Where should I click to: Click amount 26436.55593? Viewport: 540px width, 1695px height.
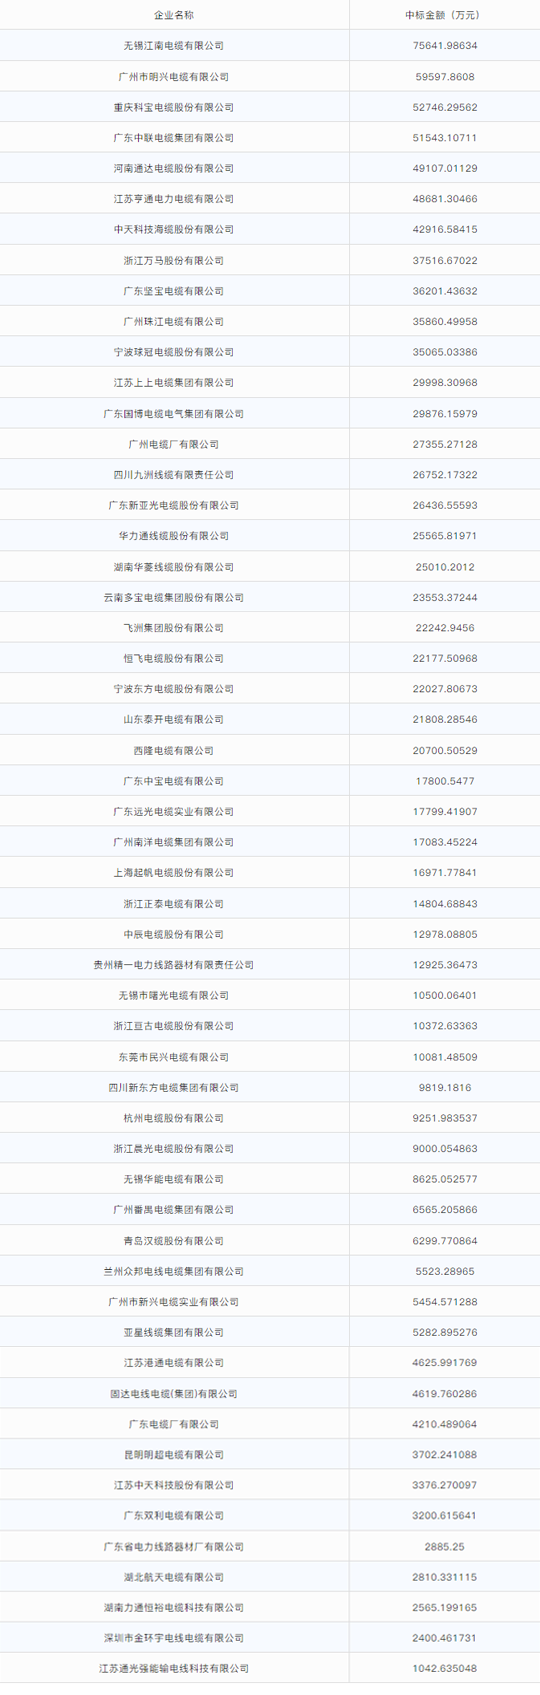(x=445, y=505)
